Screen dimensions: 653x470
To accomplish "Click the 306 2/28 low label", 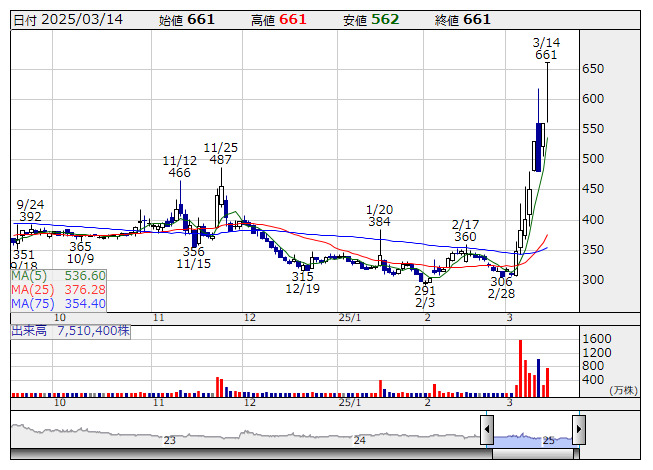I will [x=501, y=288].
